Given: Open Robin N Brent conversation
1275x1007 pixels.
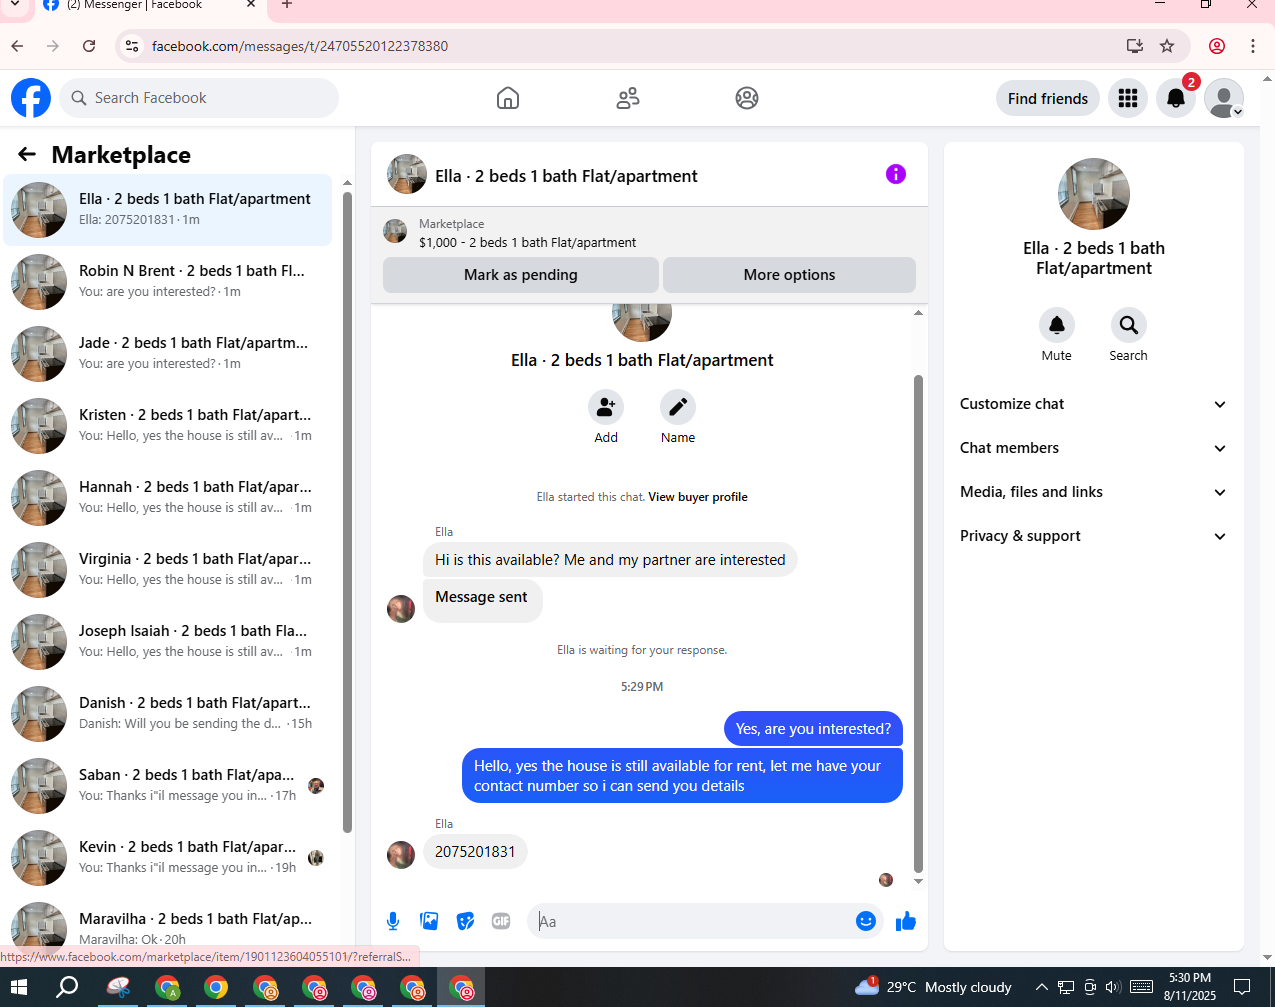Looking at the screenshot, I should point(168,282).
